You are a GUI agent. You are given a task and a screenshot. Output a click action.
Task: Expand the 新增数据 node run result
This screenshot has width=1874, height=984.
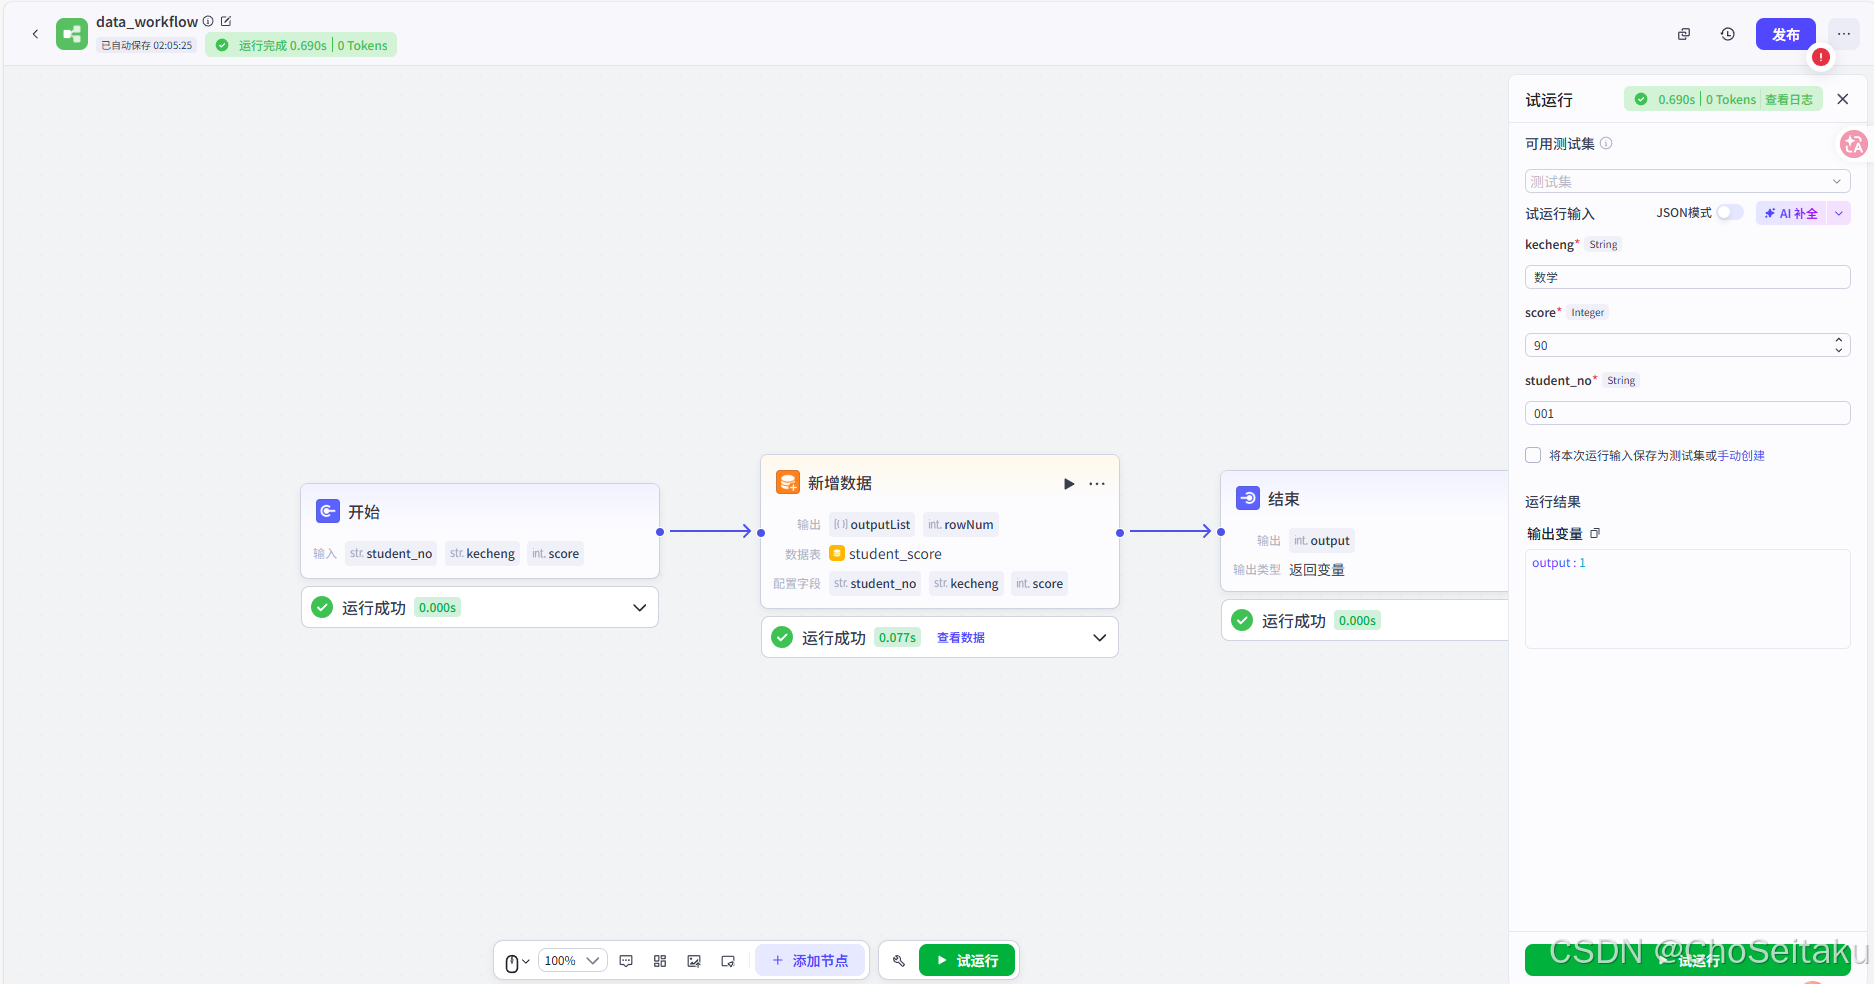pyautogui.click(x=1100, y=637)
